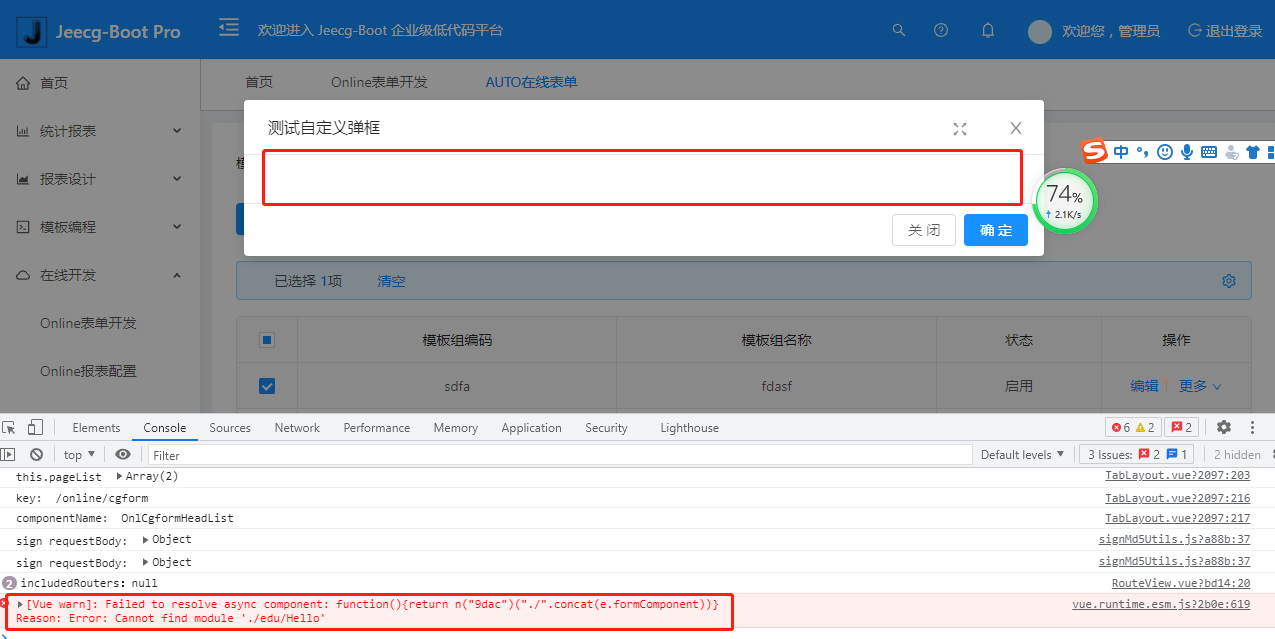The height and width of the screenshot is (639, 1275).
Task: Open the DevTools Application tab
Action: 532,428
